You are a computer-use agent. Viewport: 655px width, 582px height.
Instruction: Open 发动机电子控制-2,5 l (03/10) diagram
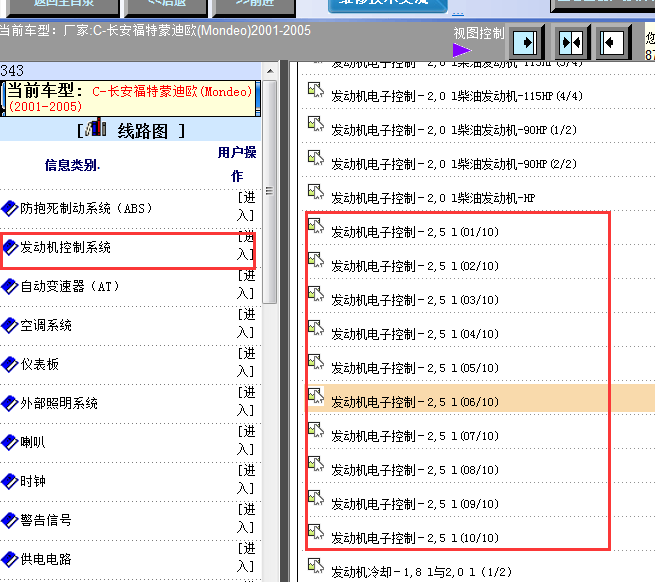point(415,300)
